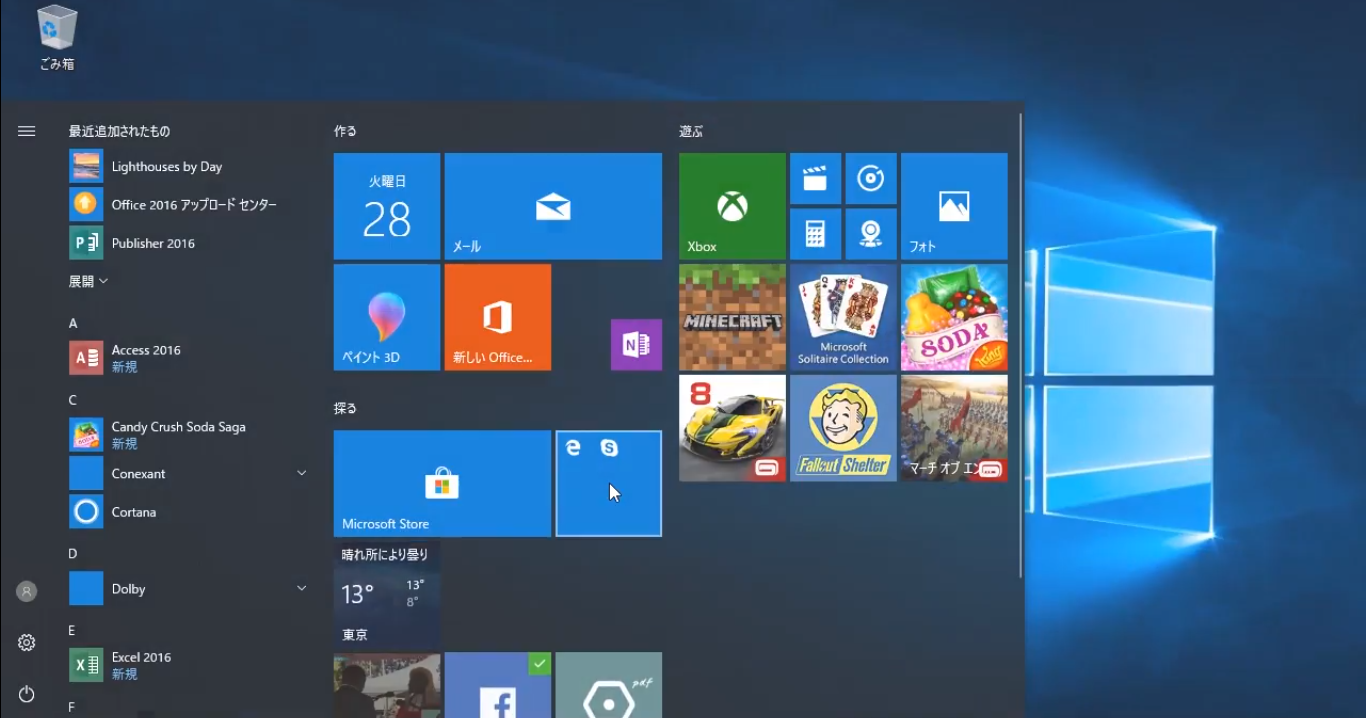Click the Power icon in Start
Image resolution: width=1366 pixels, height=718 pixels.
(27, 694)
